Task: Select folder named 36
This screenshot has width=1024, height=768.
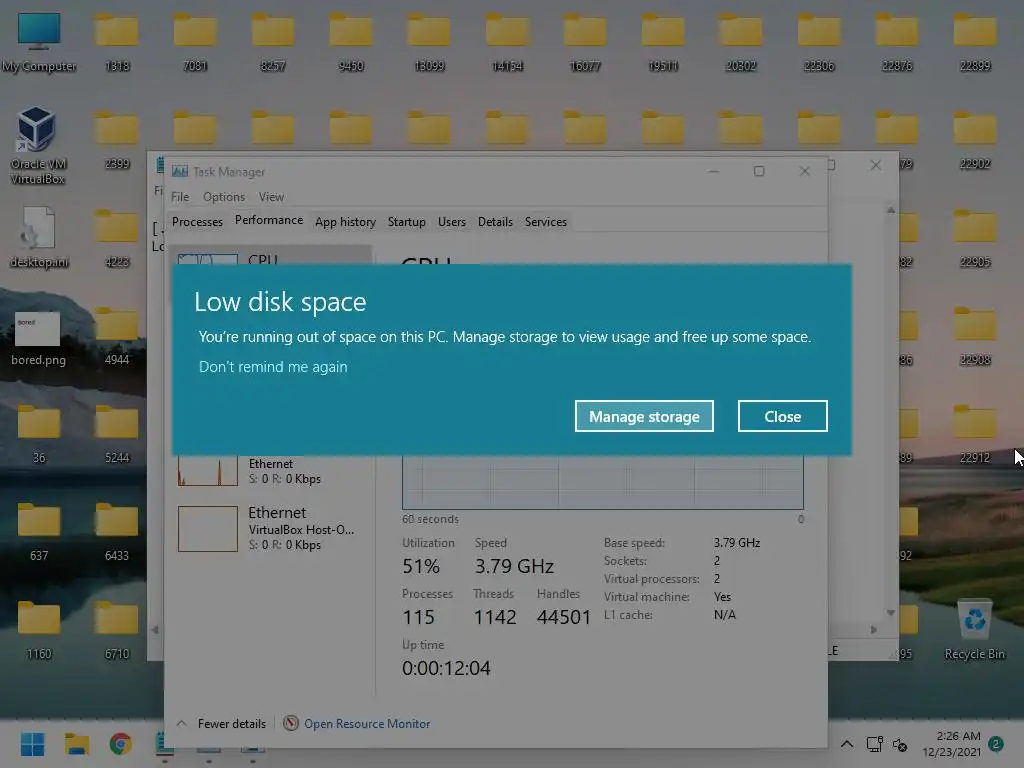Action: coord(39,434)
